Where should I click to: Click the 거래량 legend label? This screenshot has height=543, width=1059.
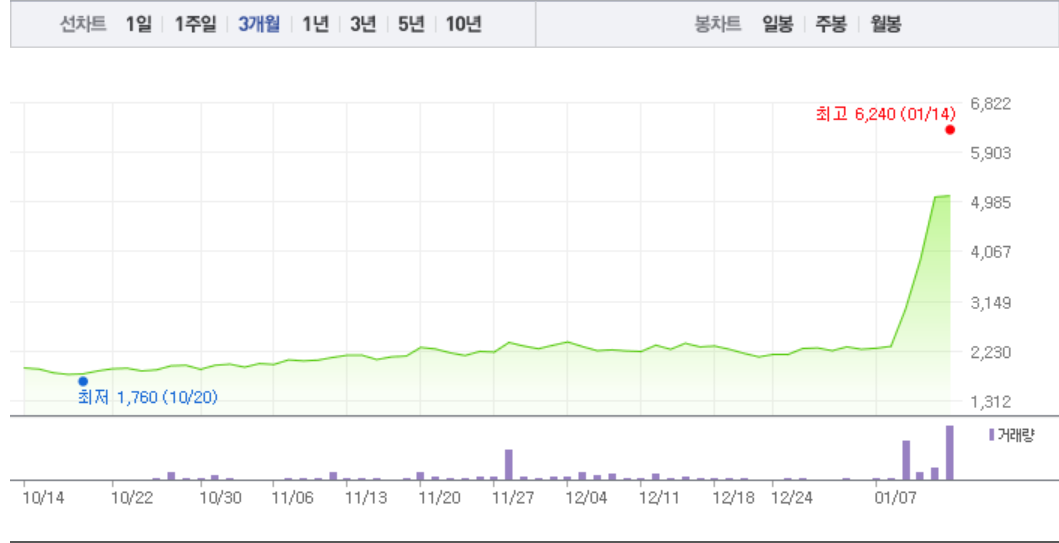click(x=1016, y=435)
